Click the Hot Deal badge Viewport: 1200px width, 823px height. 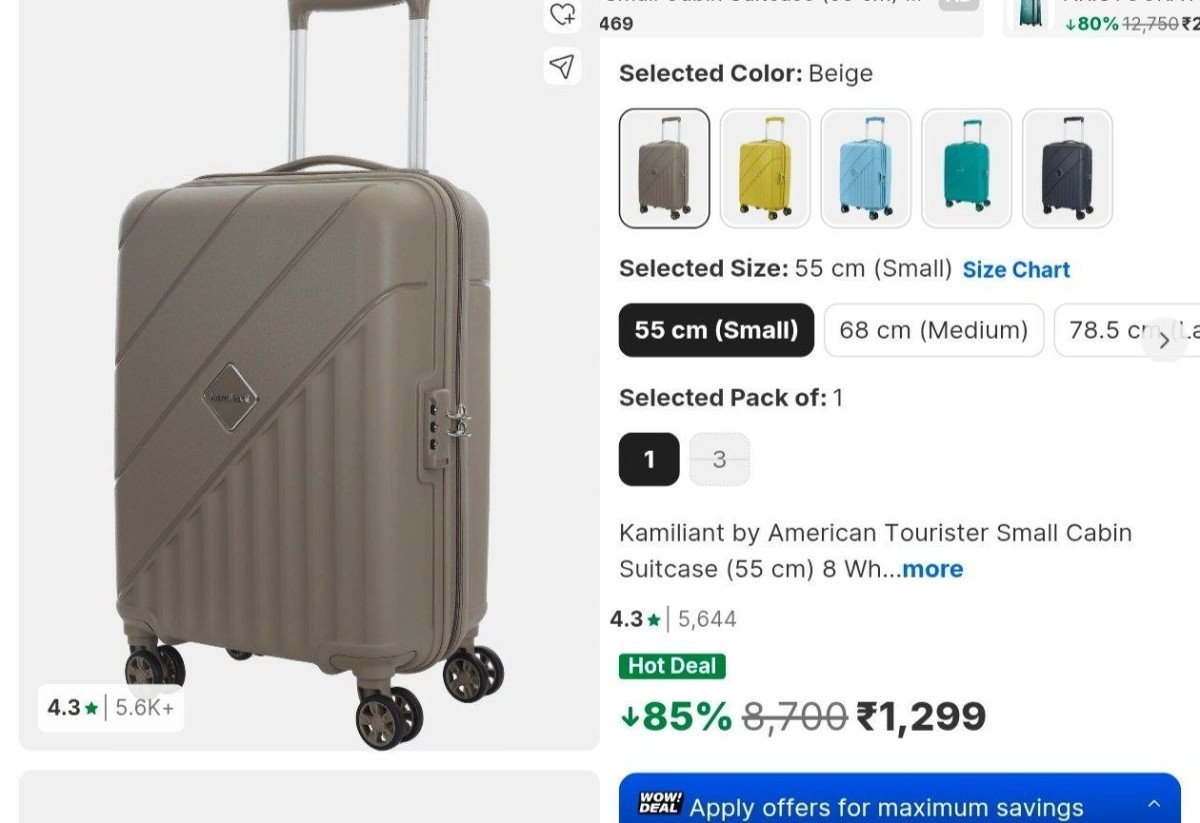(x=672, y=666)
